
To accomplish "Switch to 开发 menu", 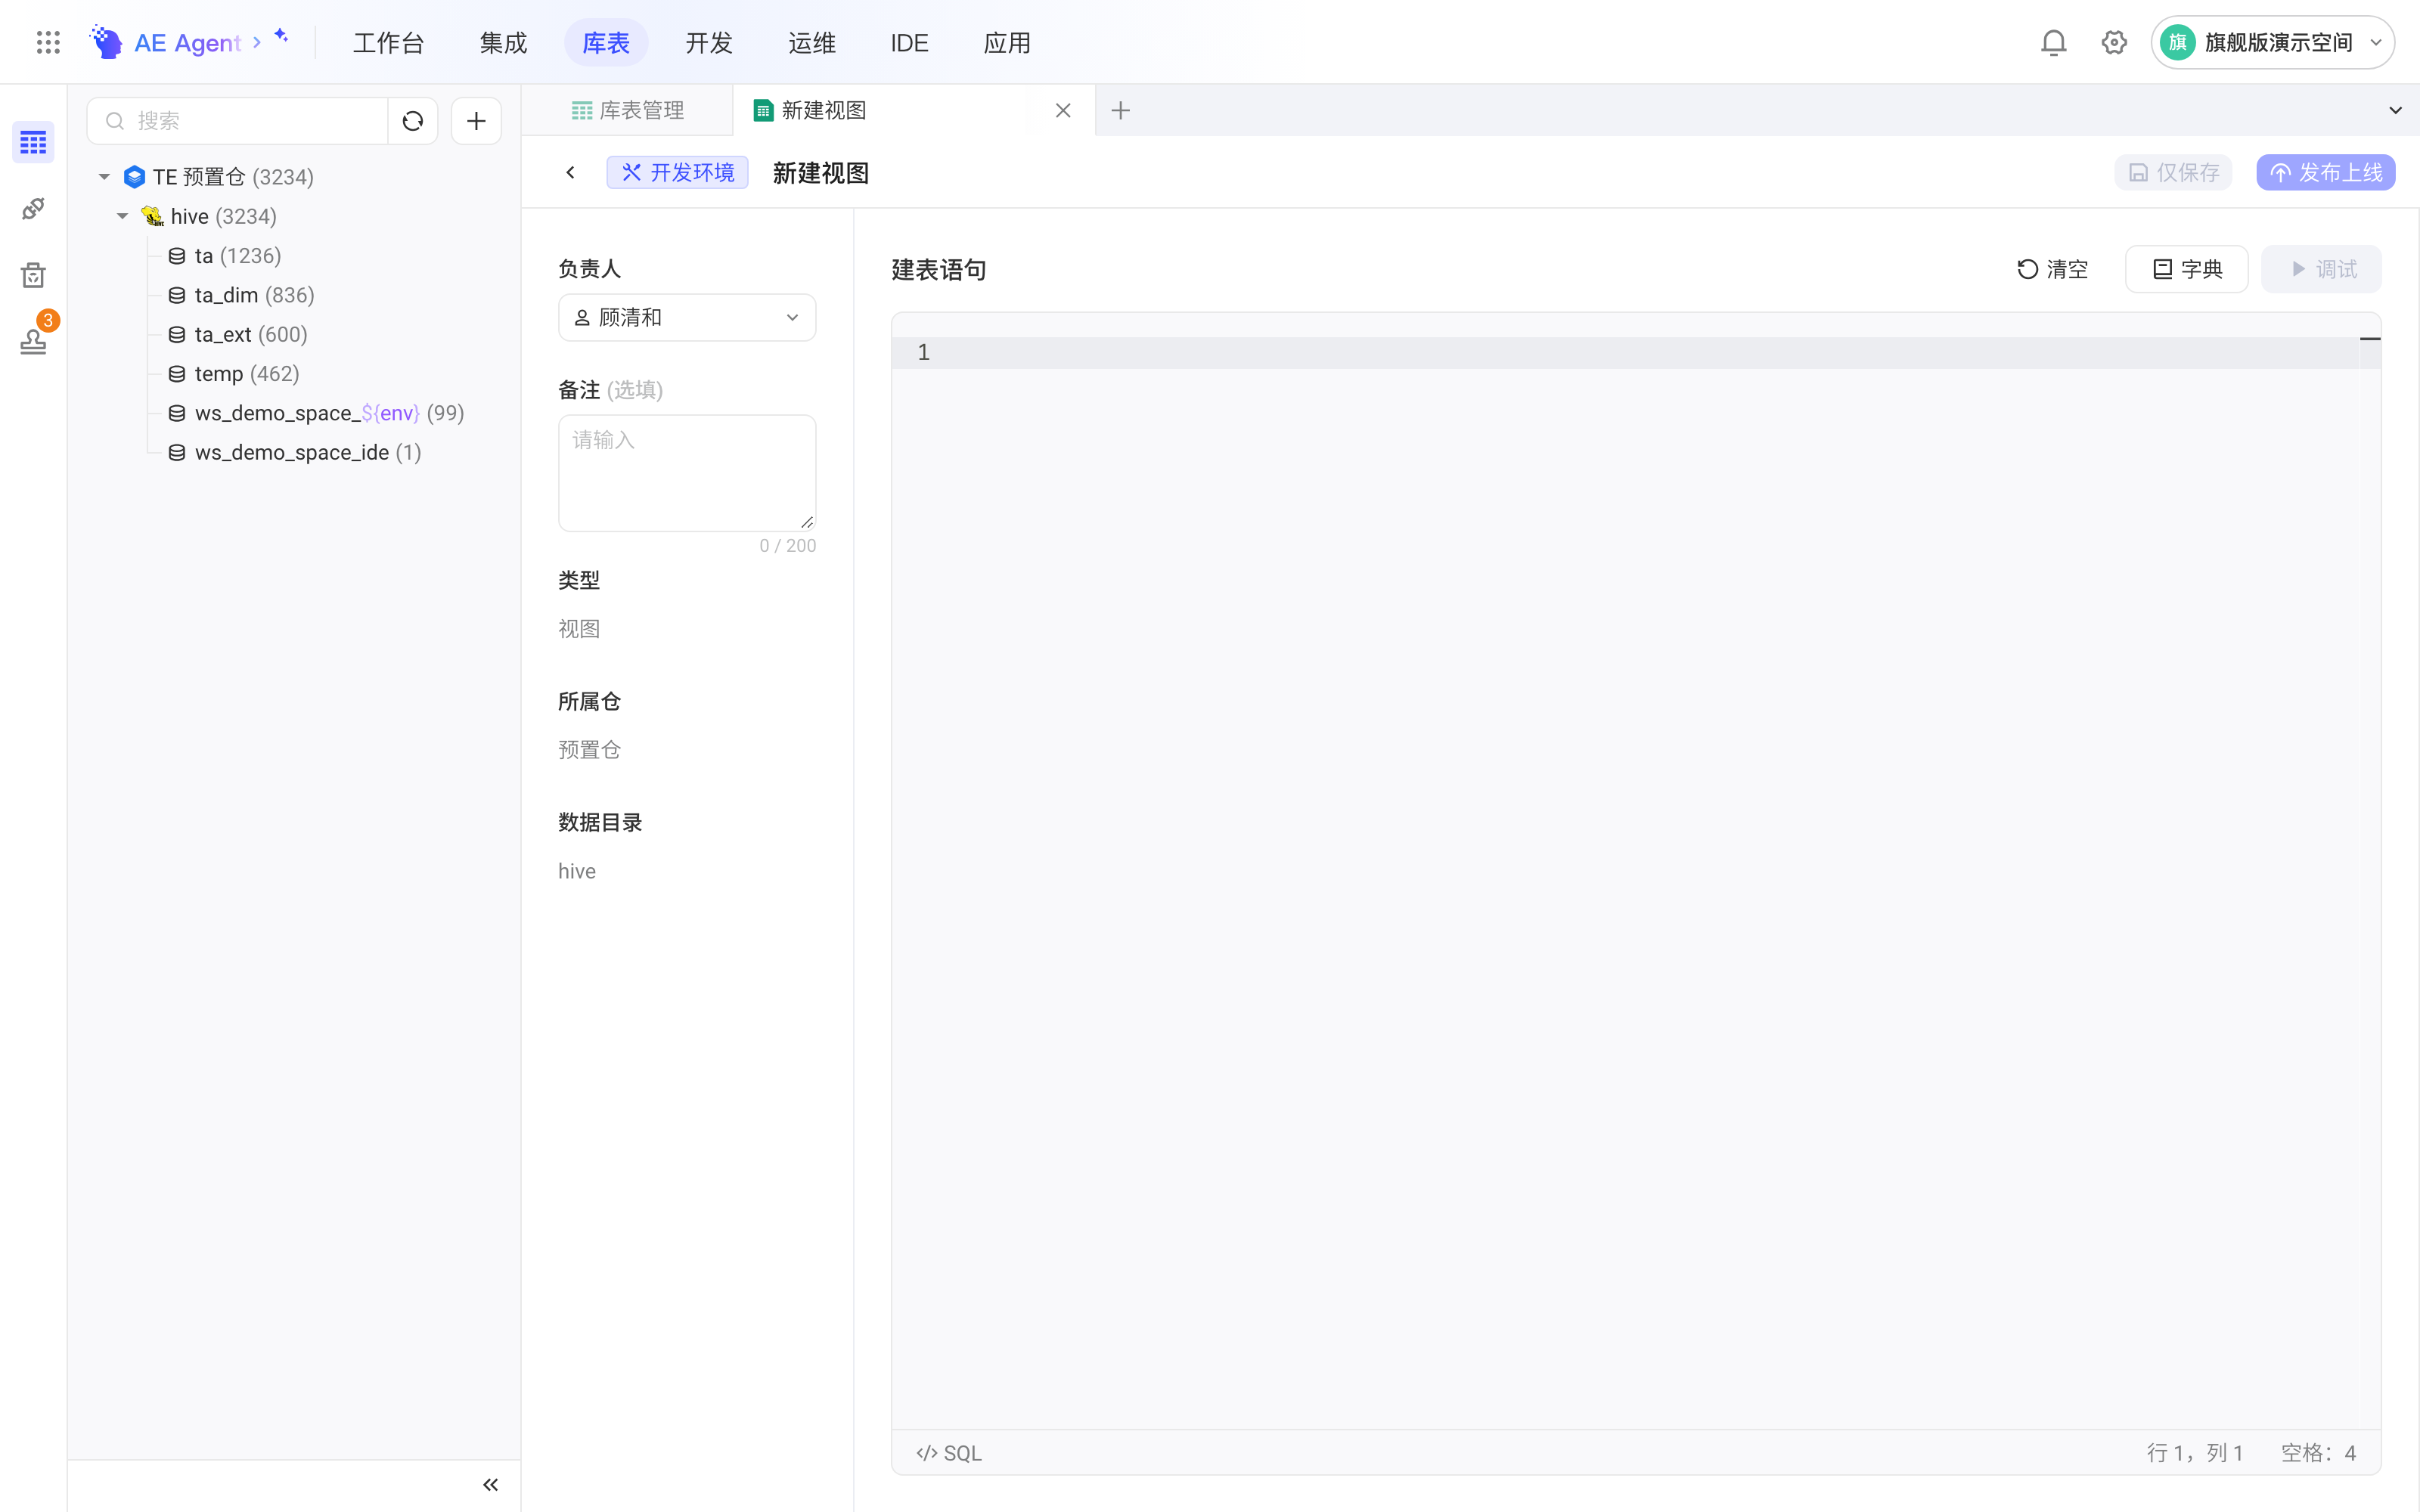I will [x=709, y=43].
